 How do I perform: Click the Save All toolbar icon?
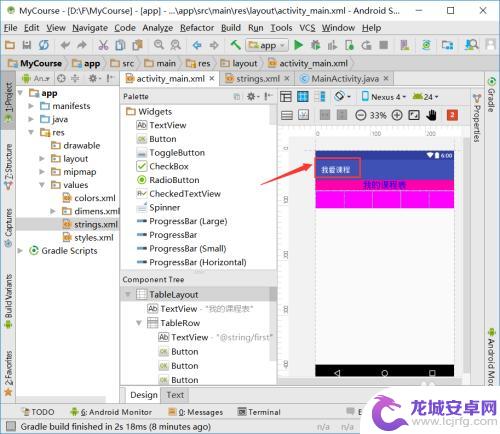click(x=27, y=45)
